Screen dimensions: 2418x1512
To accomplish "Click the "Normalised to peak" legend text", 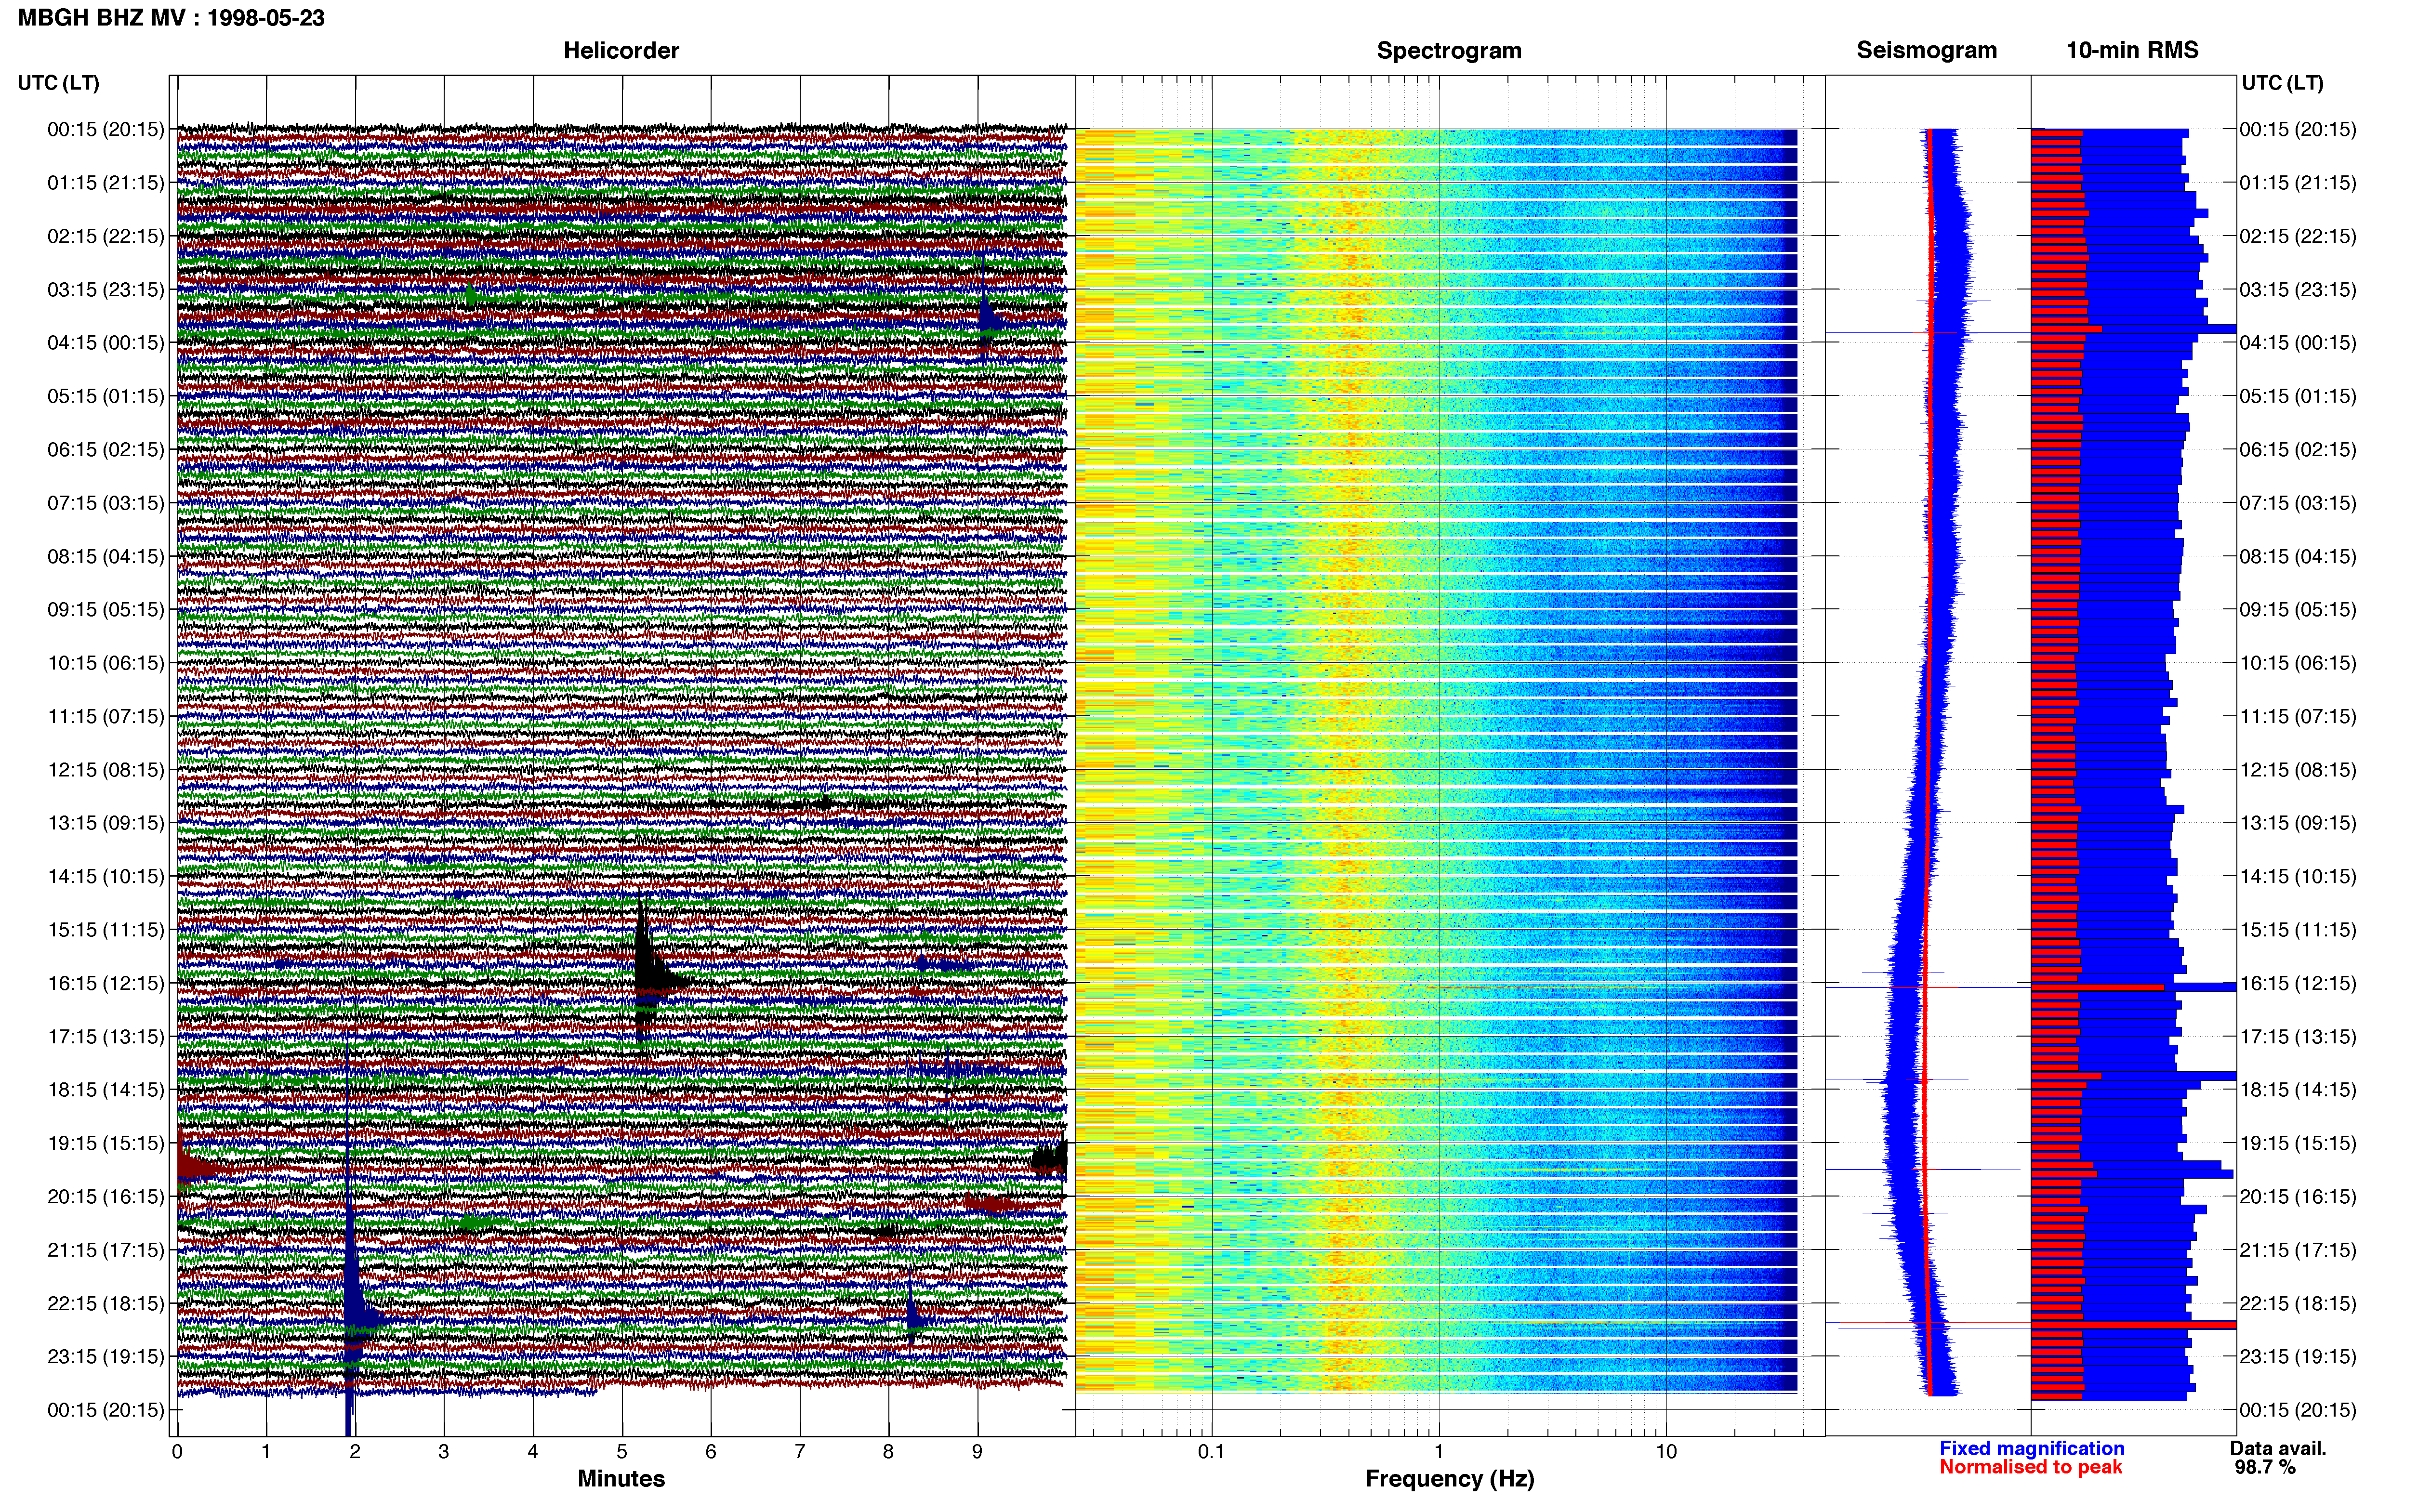I will point(2031,1467).
